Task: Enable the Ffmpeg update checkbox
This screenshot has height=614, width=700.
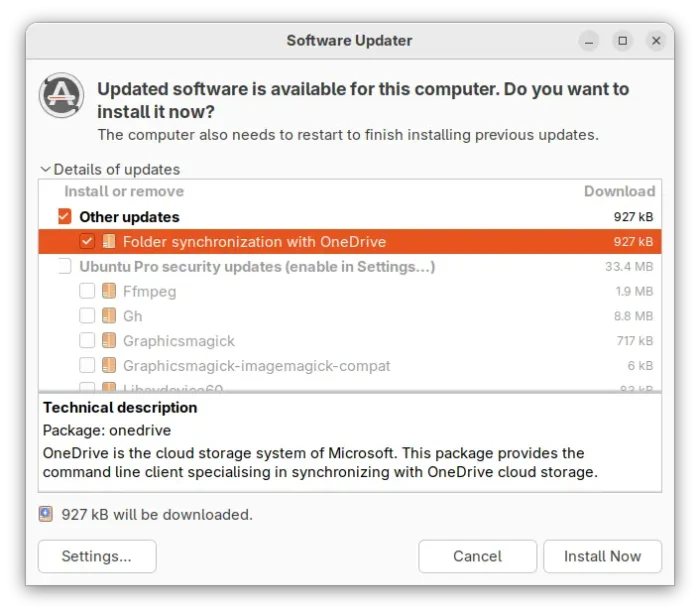Action: click(87, 291)
